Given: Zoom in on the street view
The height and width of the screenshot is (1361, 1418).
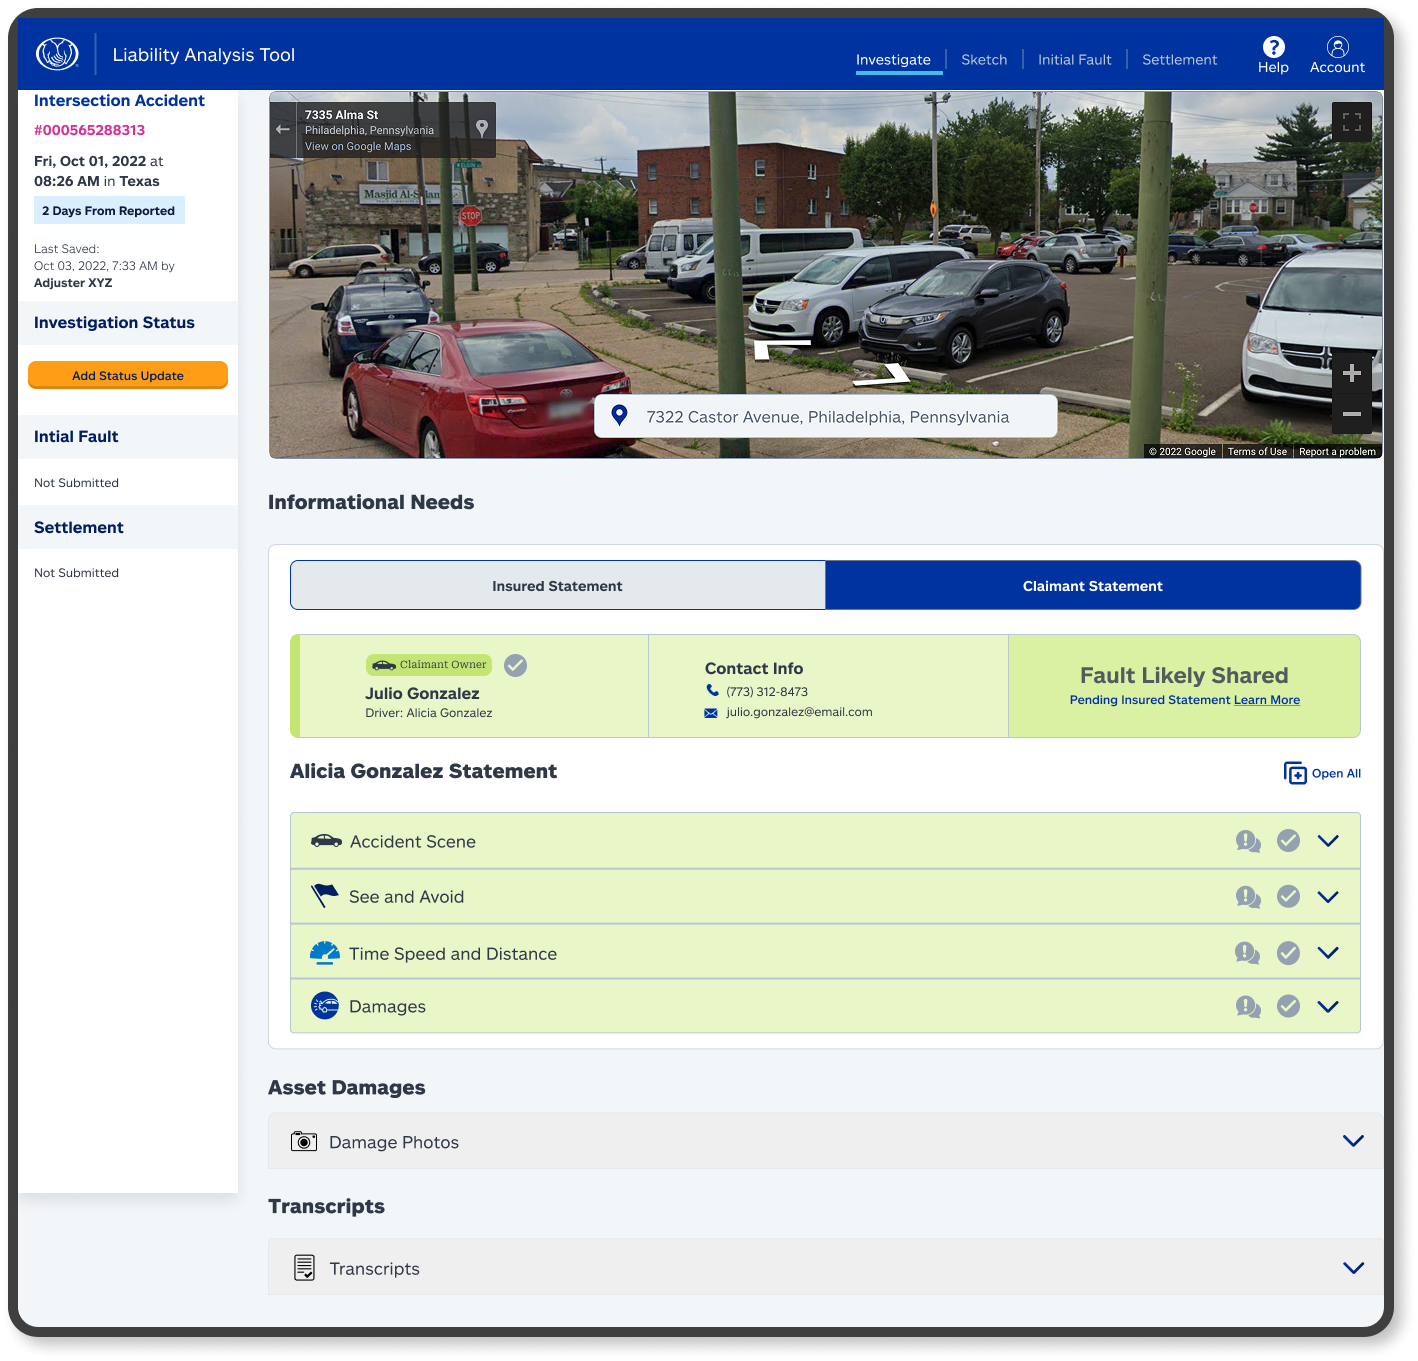Looking at the screenshot, I should coord(1352,373).
